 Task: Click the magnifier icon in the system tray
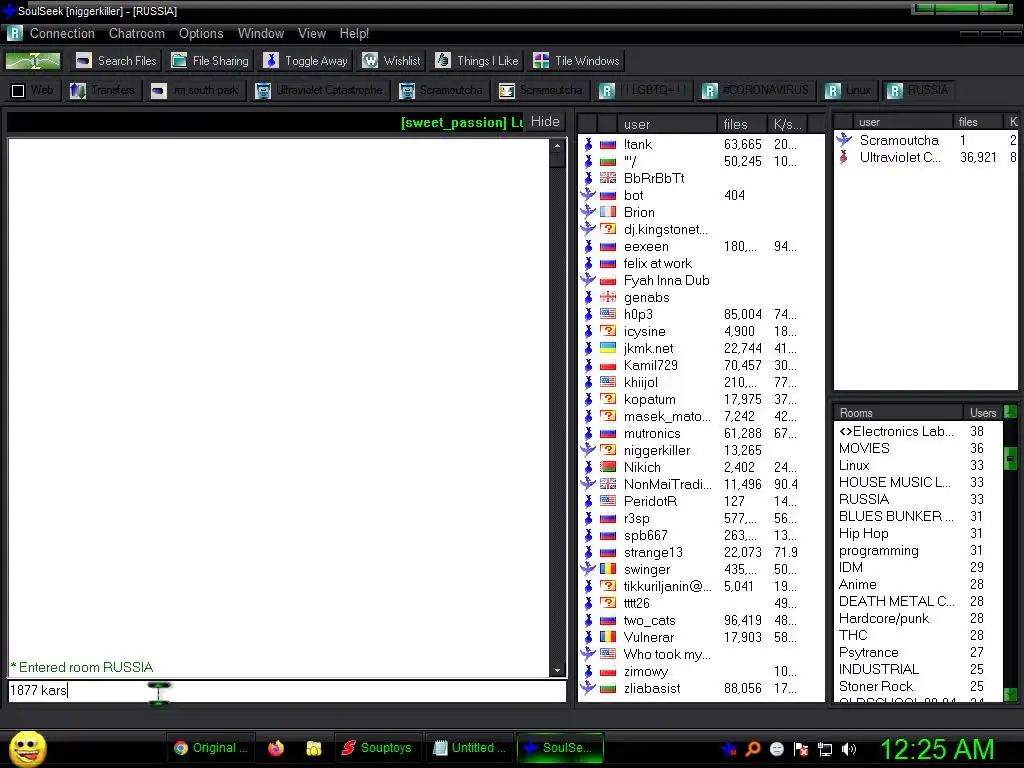(x=752, y=749)
